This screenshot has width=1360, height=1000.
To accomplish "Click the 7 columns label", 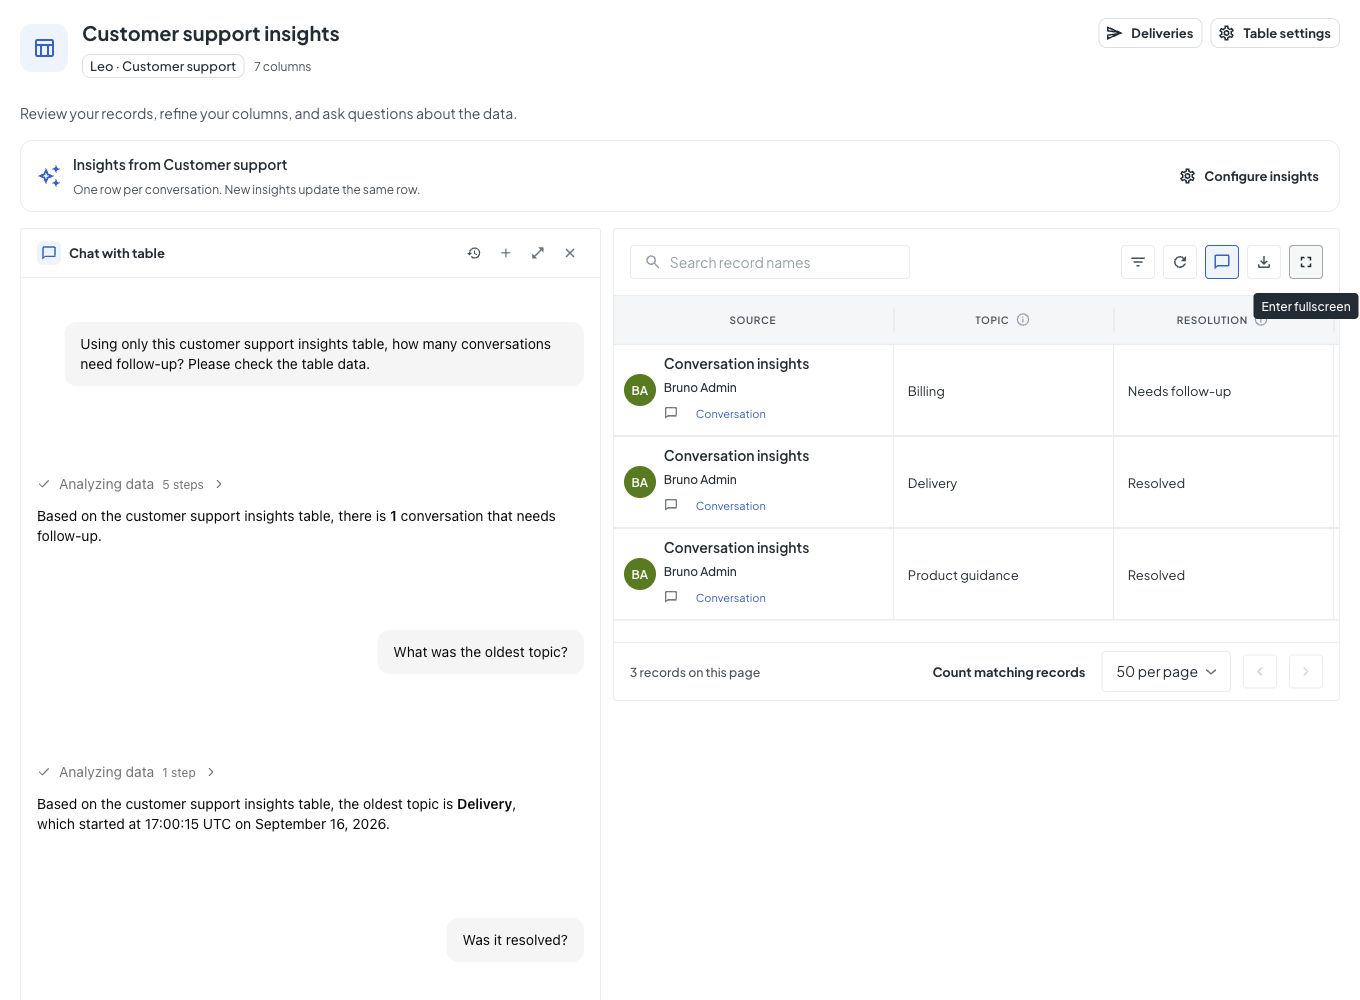I will coord(282,67).
